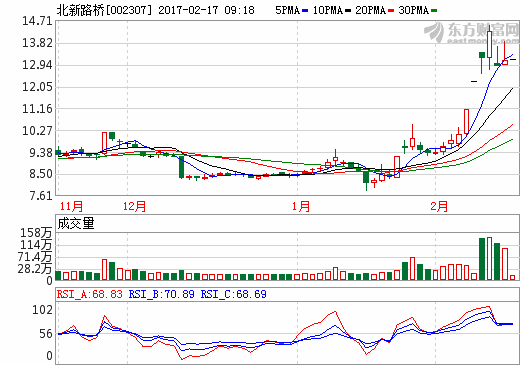
Task: Click the 5PMA legend label
Action: click(287, 10)
